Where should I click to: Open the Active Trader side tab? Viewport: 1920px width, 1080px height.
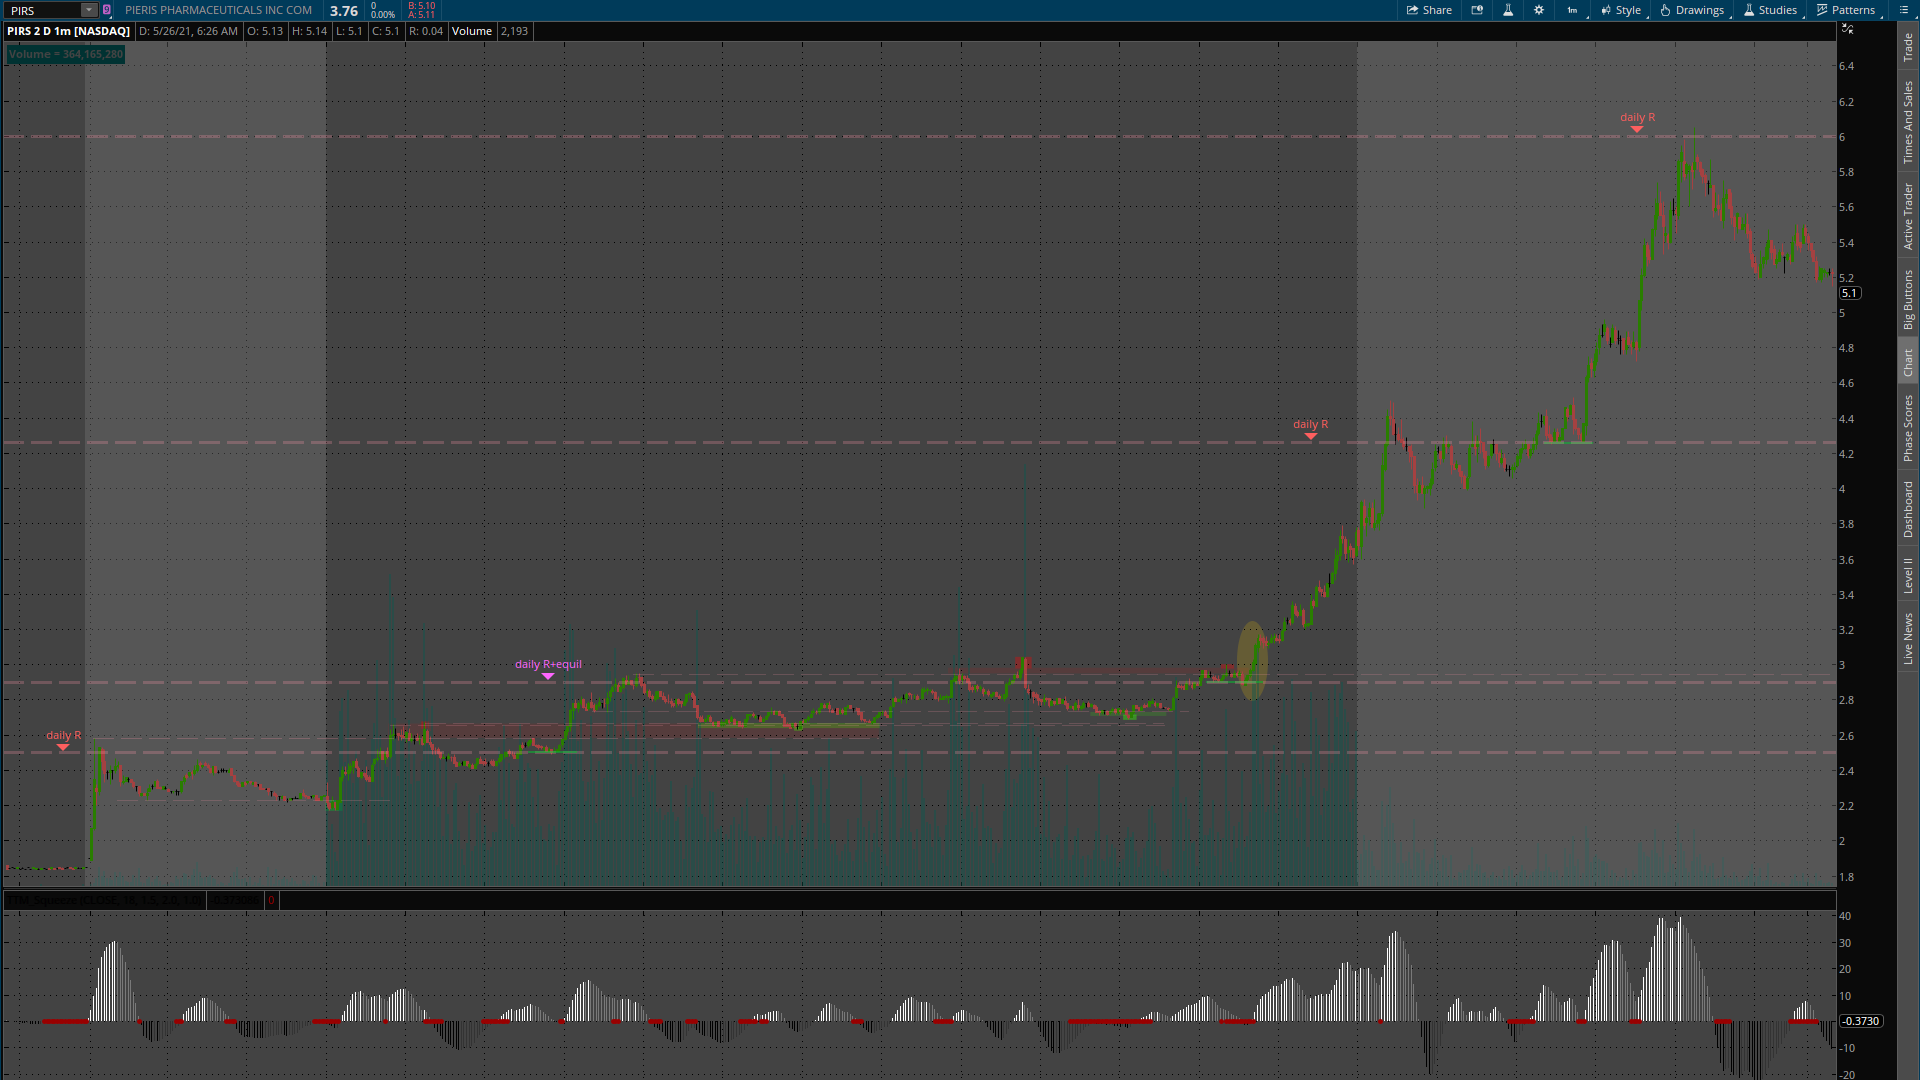click(x=1908, y=216)
